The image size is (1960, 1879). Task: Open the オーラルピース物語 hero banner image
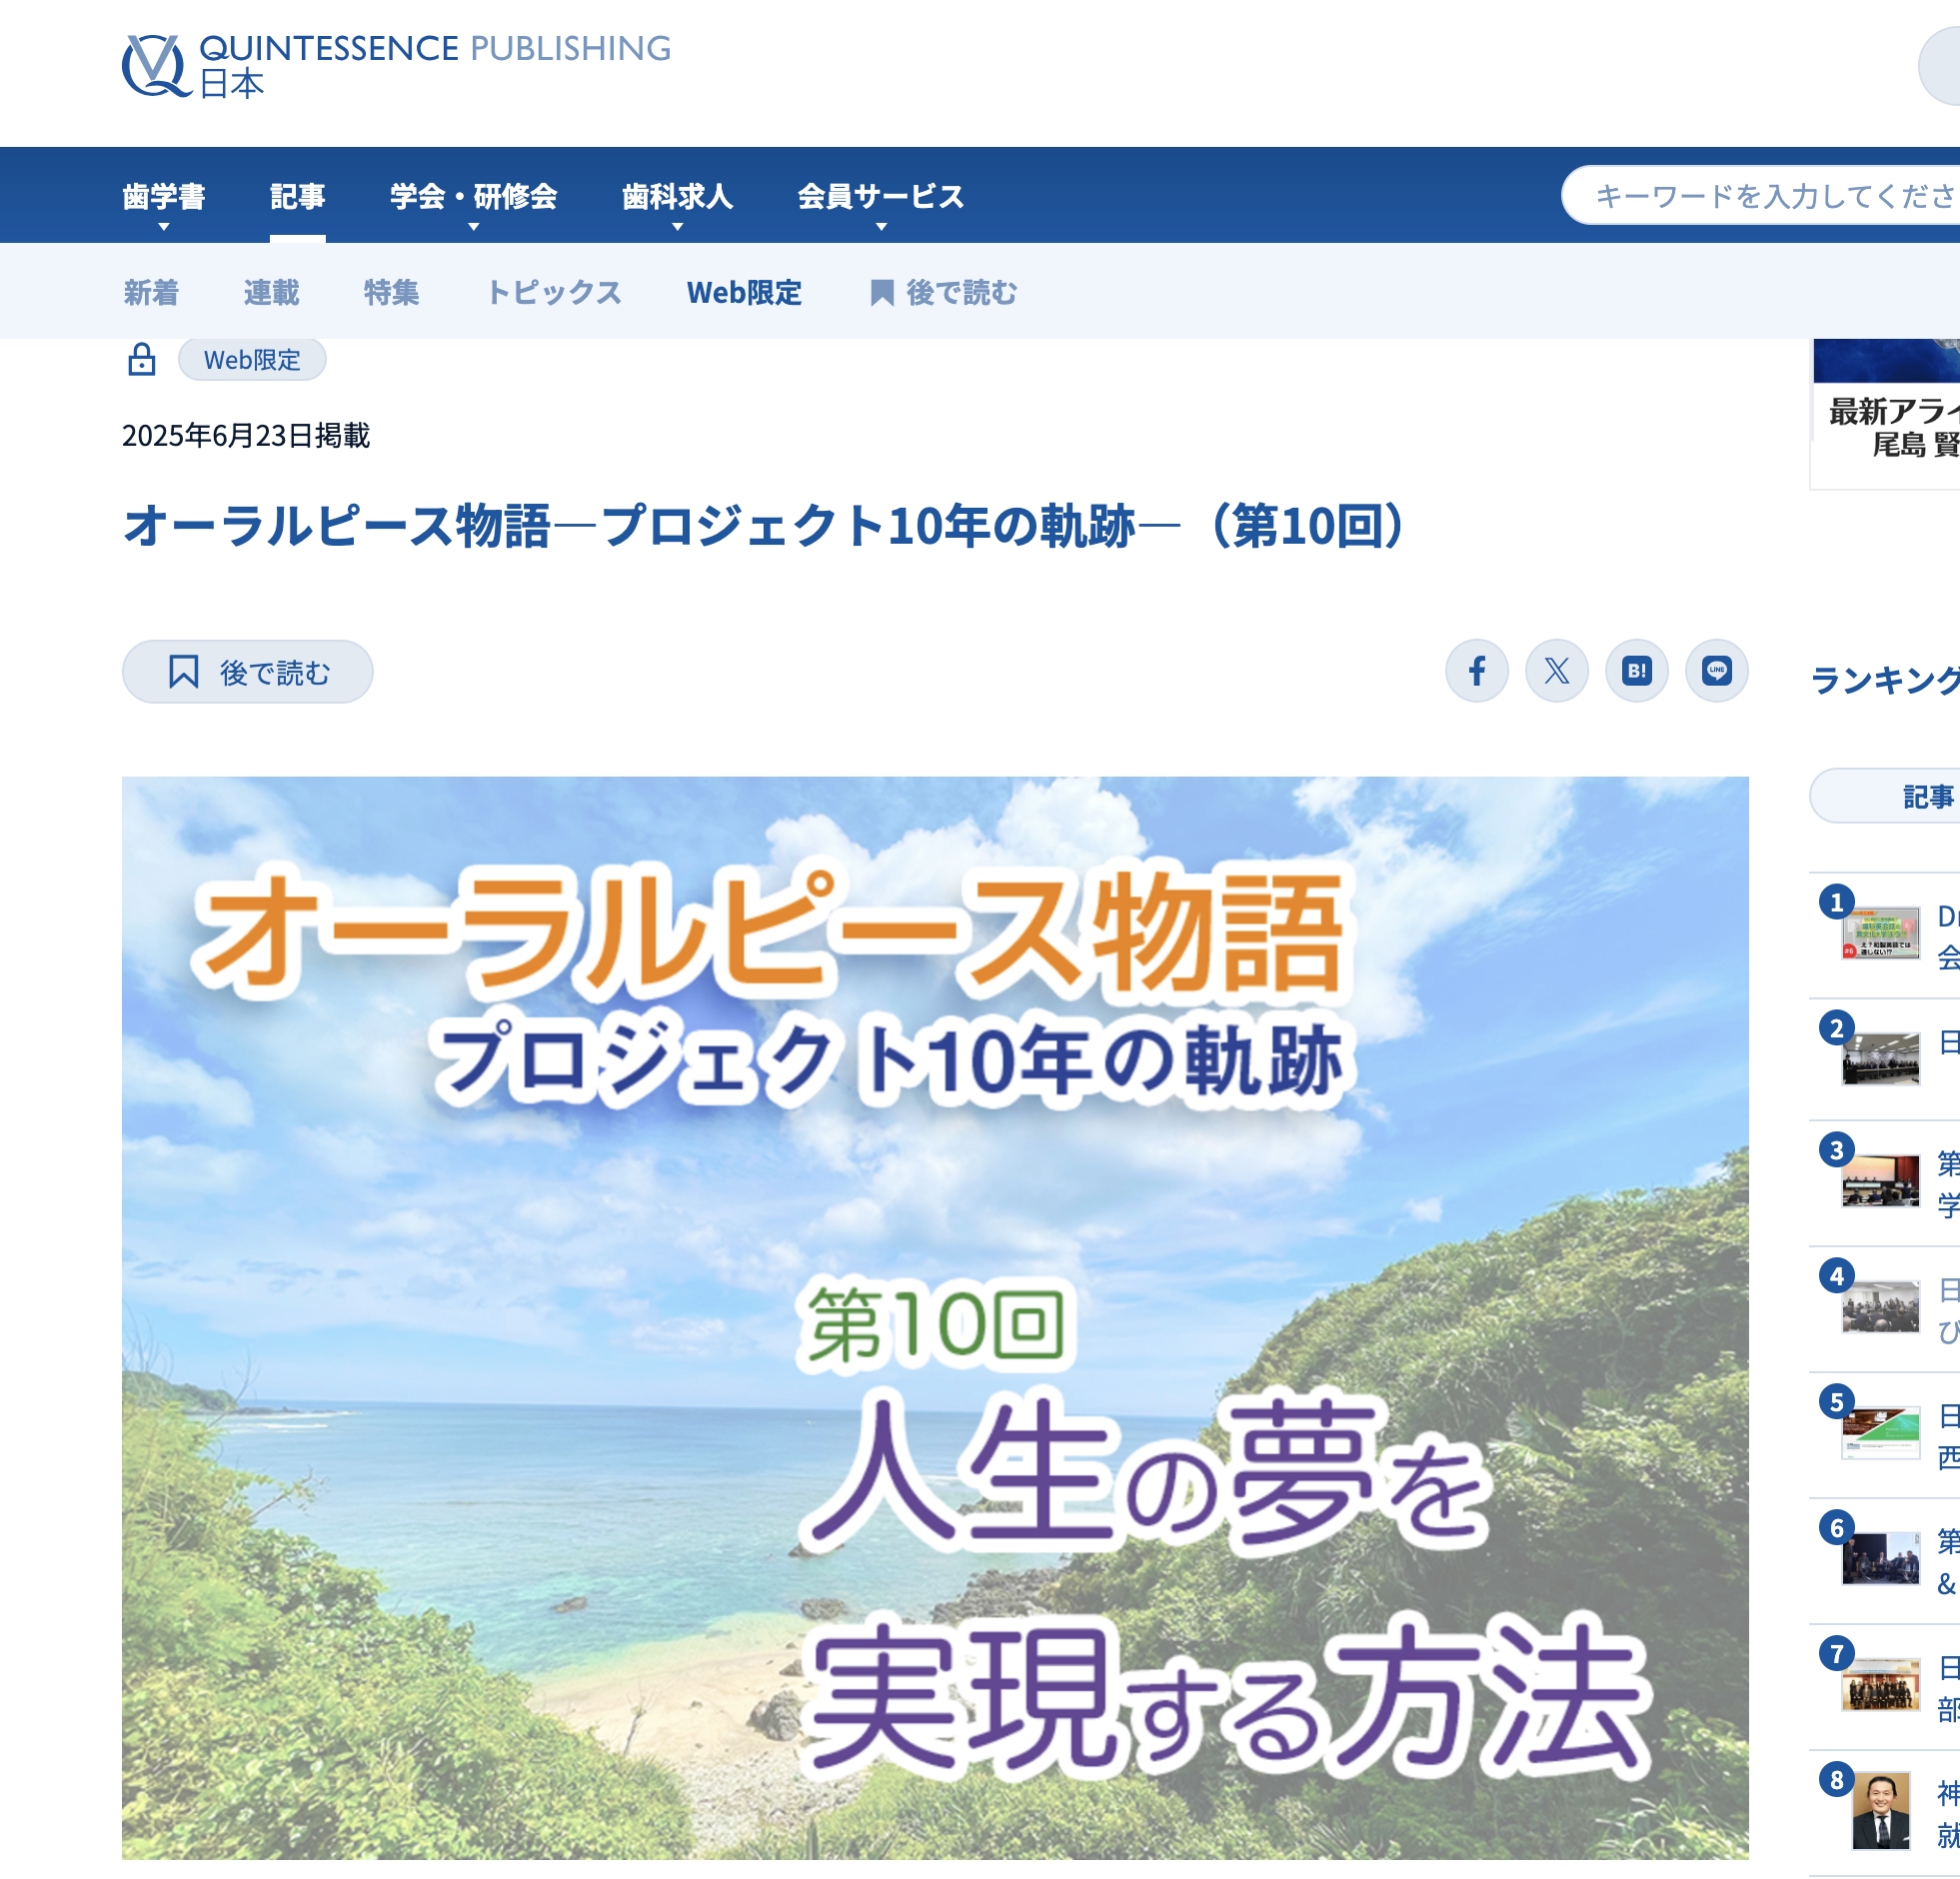click(935, 1317)
